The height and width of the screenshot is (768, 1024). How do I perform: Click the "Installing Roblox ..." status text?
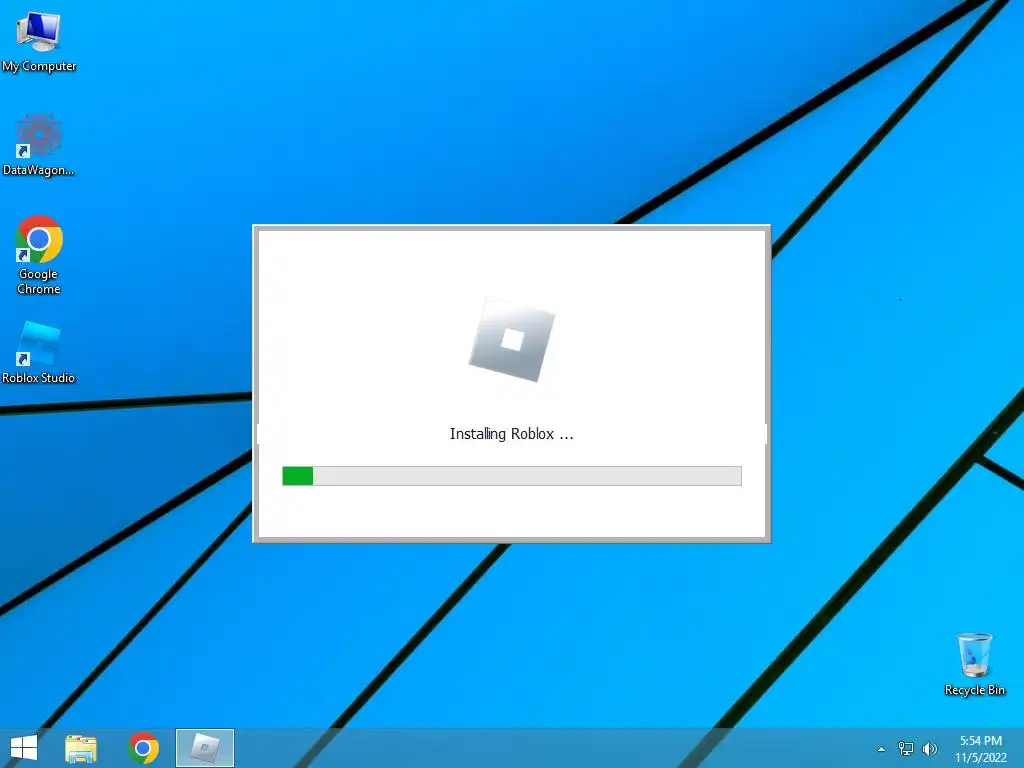tap(511, 434)
